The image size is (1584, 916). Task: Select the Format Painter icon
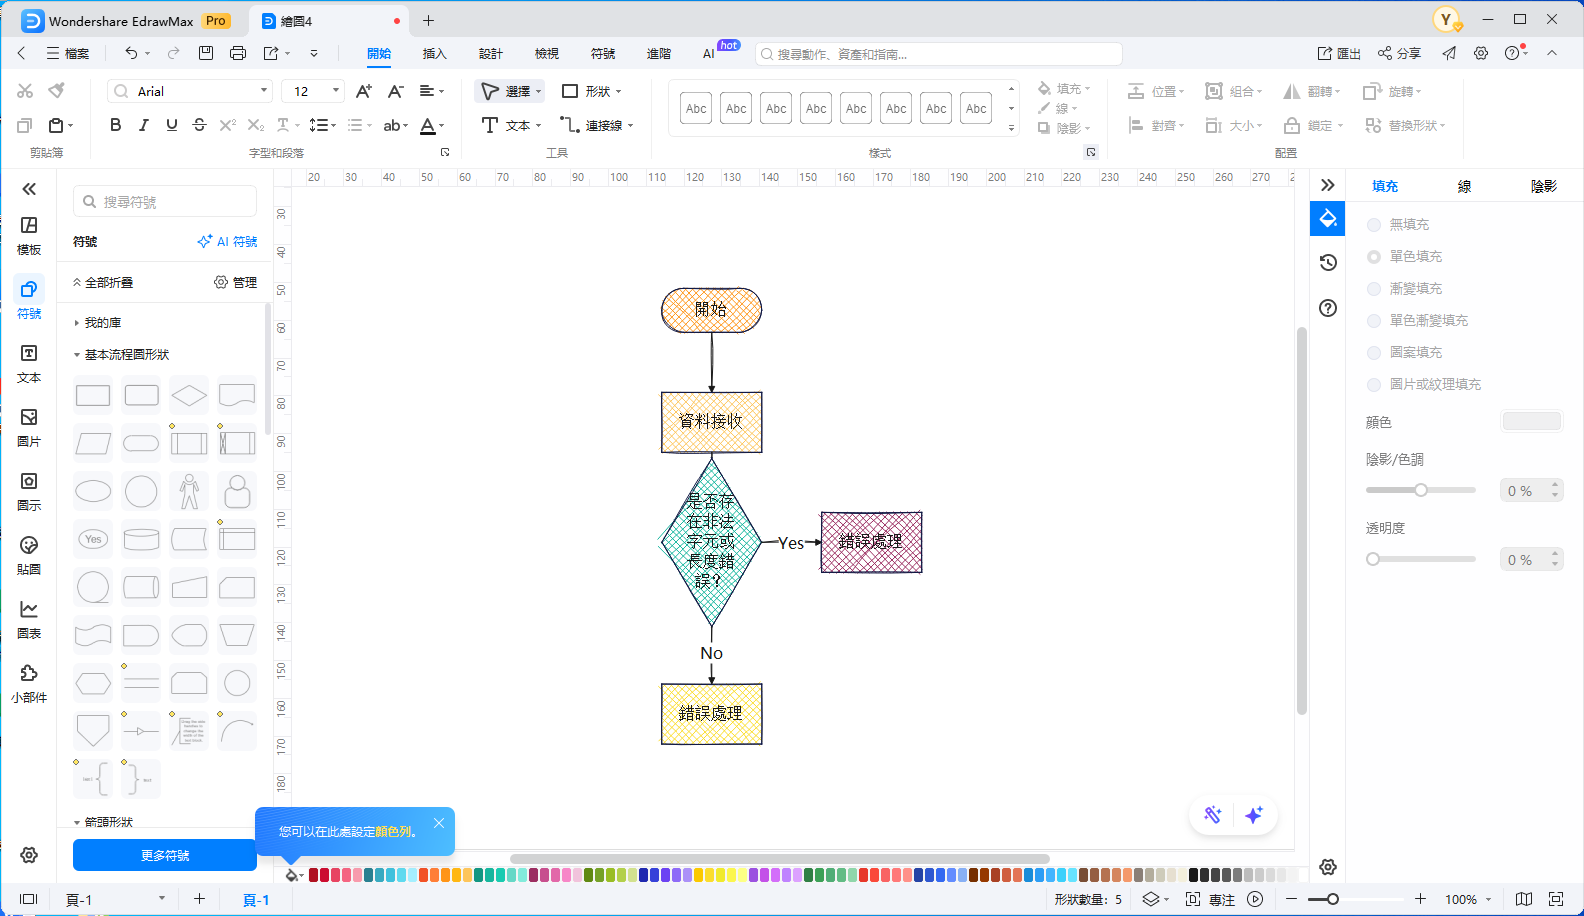[57, 91]
